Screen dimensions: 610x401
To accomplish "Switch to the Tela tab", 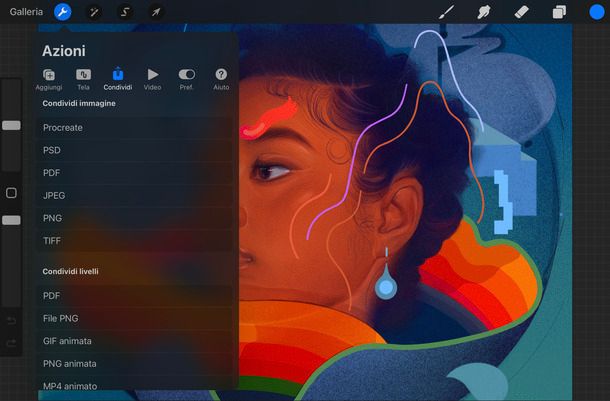I will [83, 79].
